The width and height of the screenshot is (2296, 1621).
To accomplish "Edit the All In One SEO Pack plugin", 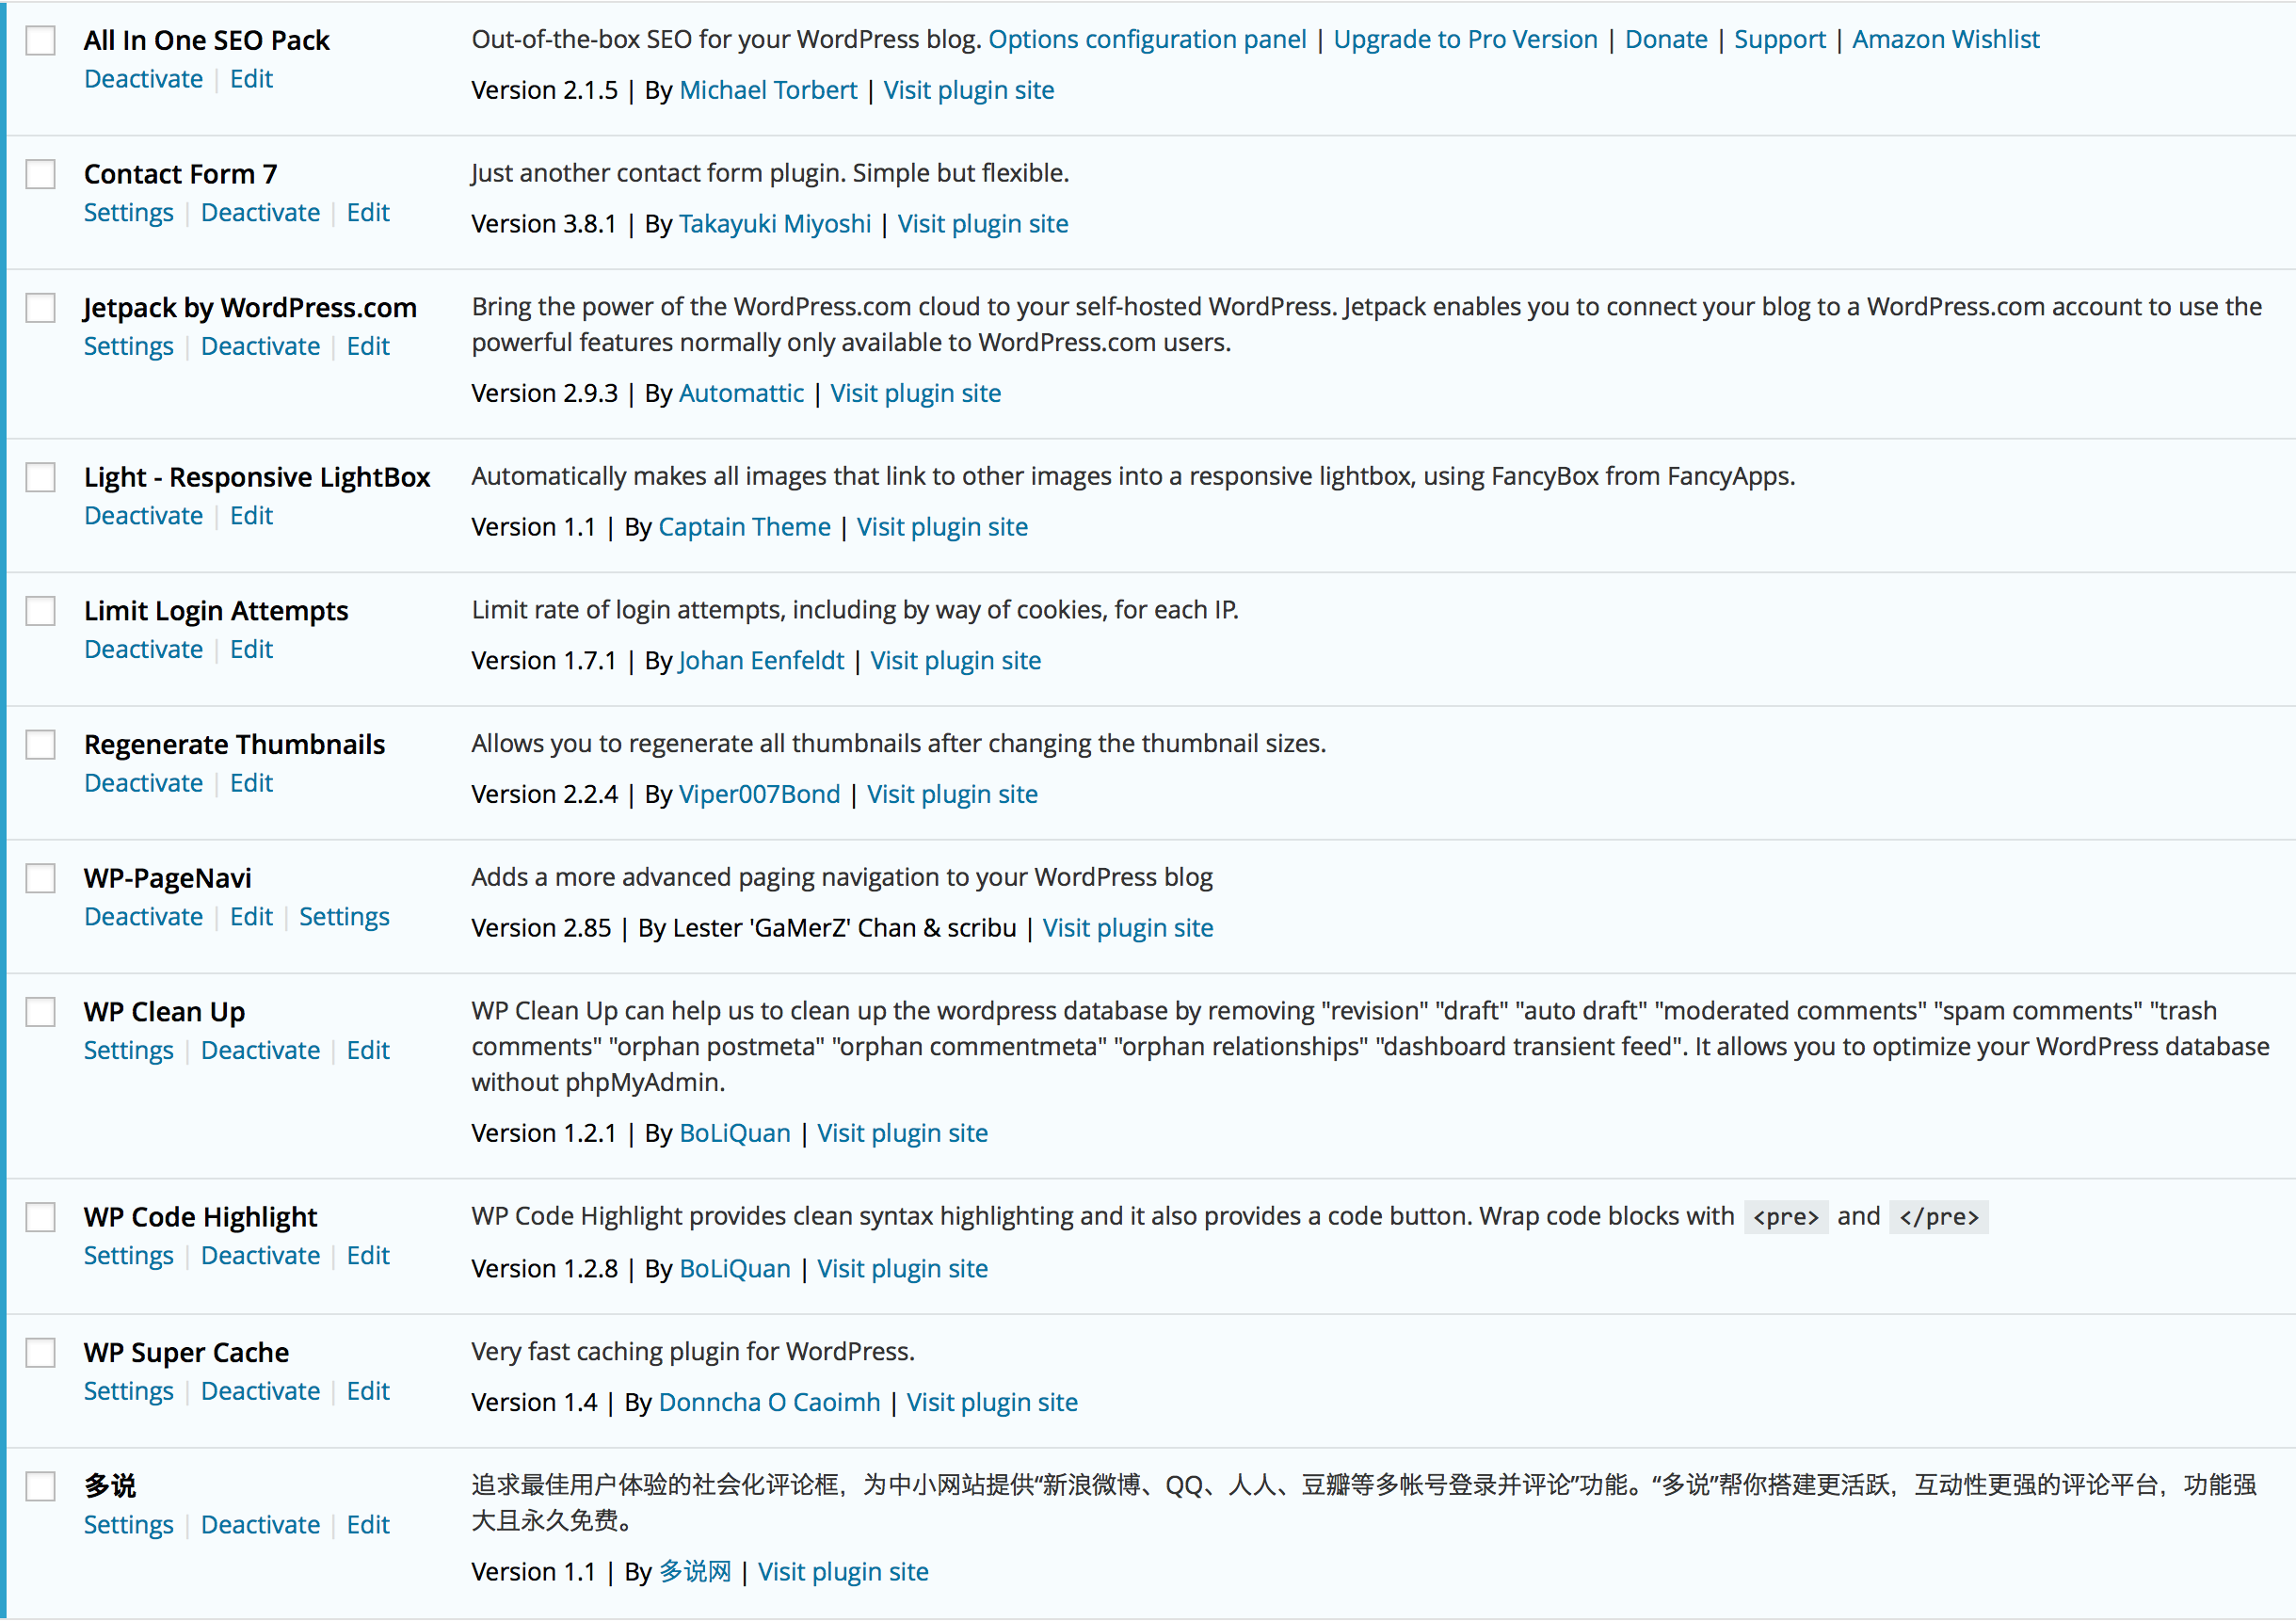I will [251, 79].
